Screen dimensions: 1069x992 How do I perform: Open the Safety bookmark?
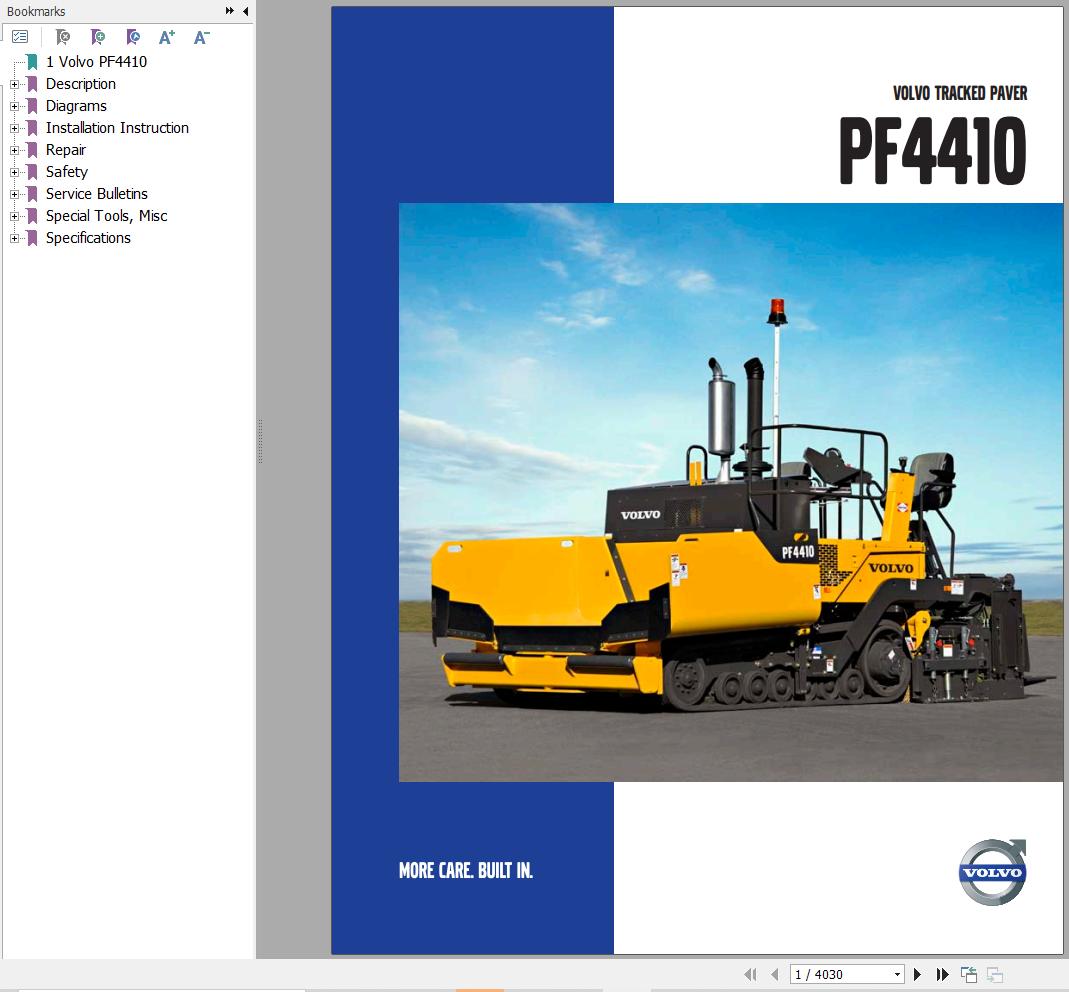tap(67, 172)
